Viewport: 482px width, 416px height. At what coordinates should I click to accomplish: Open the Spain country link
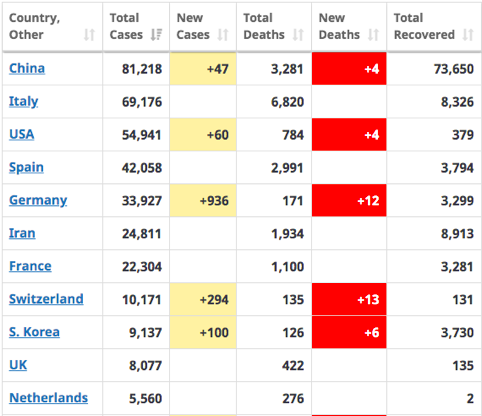pos(26,167)
